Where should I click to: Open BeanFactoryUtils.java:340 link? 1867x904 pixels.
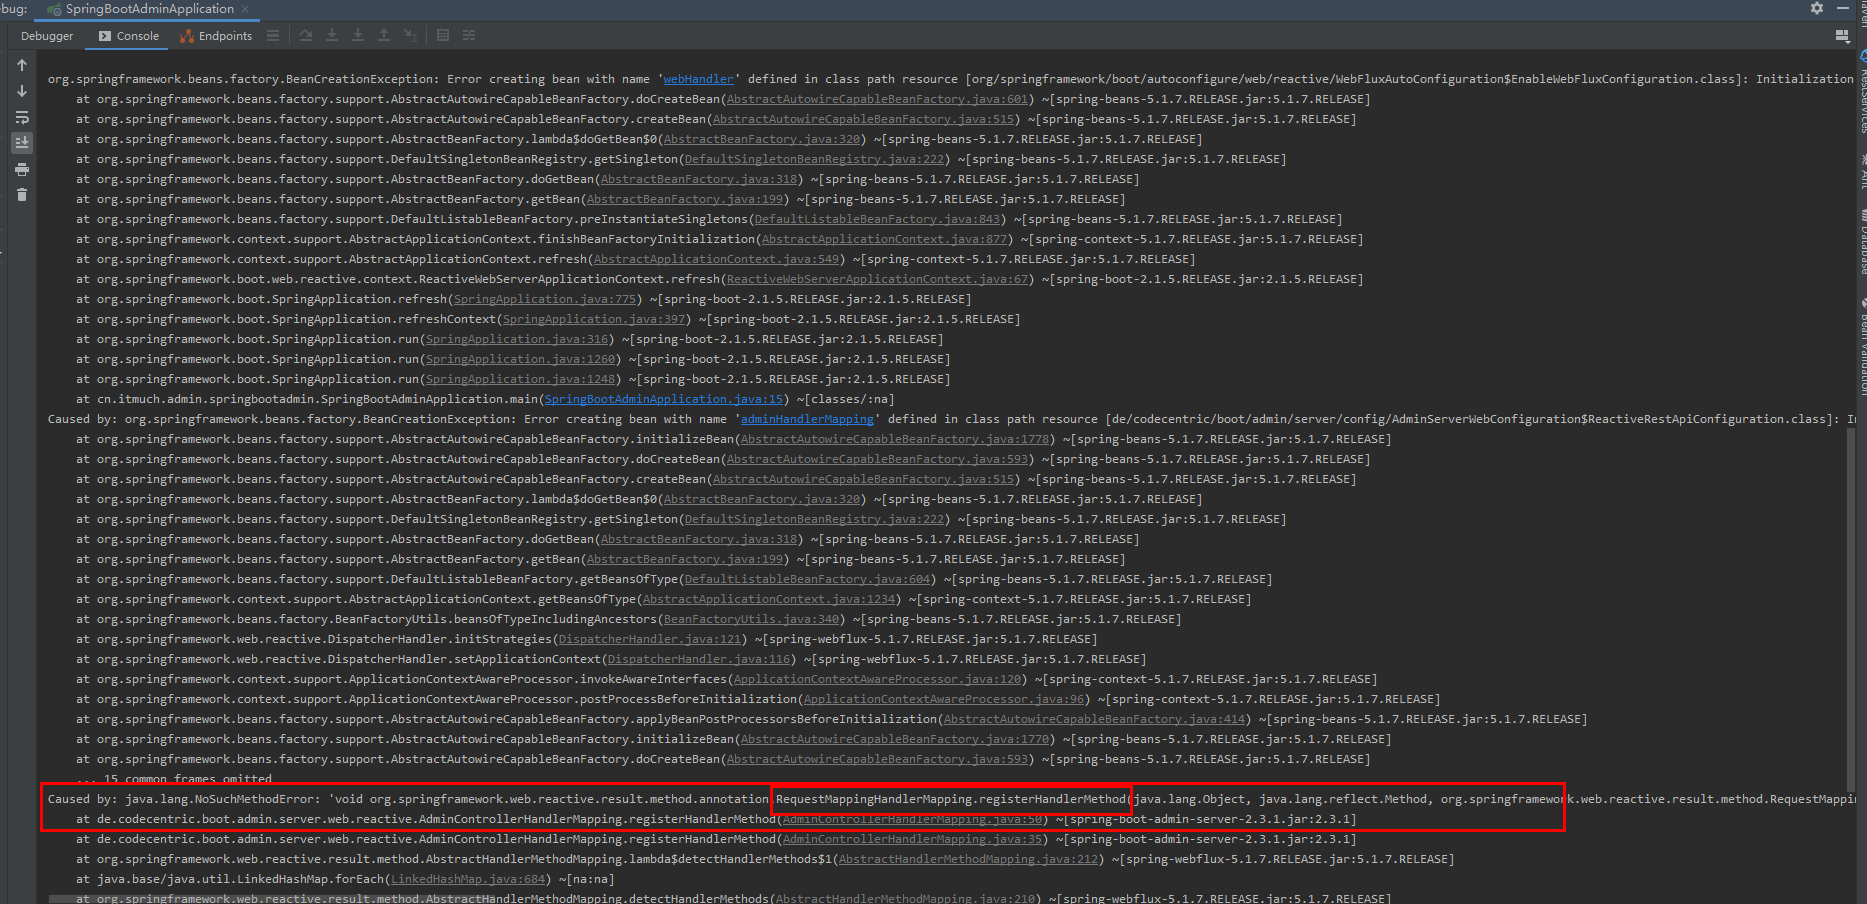coord(751,619)
